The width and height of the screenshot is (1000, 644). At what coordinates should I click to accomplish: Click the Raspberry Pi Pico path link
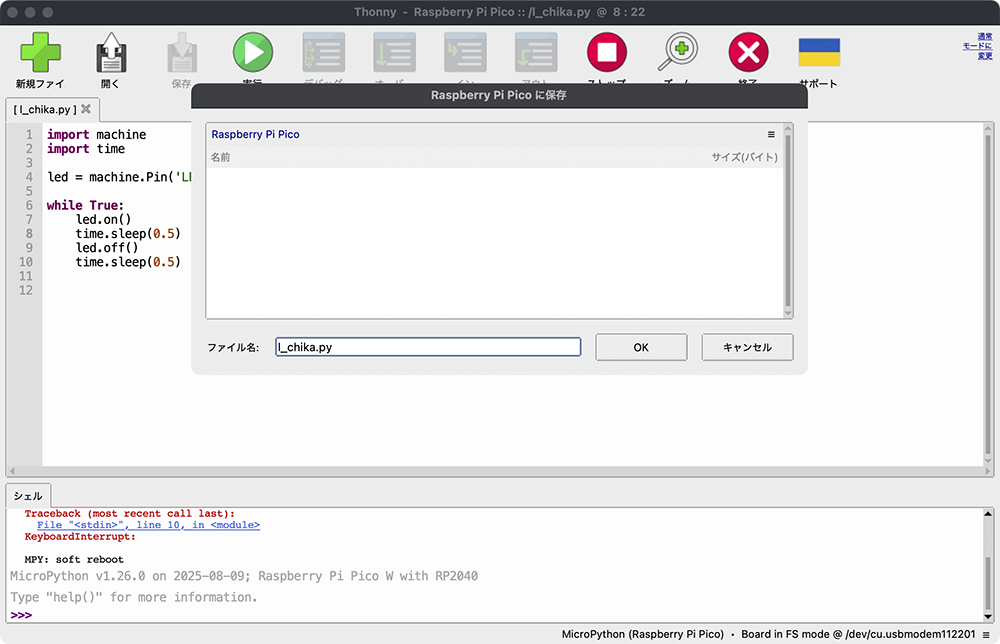(x=255, y=135)
